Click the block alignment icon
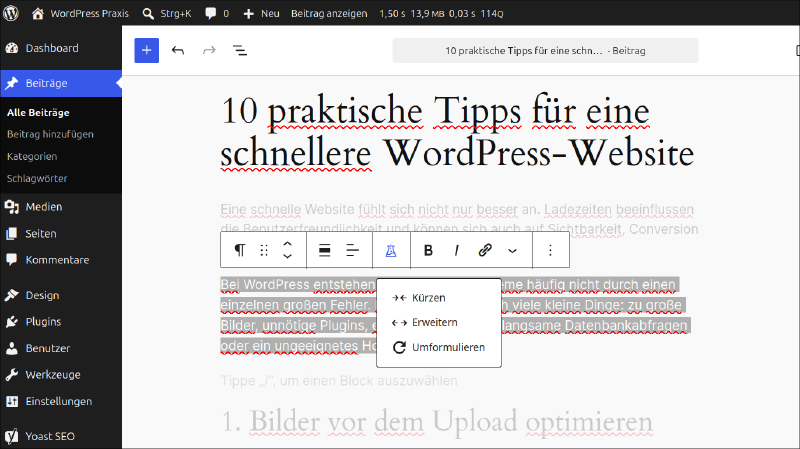The height and width of the screenshot is (449, 800). 324,250
